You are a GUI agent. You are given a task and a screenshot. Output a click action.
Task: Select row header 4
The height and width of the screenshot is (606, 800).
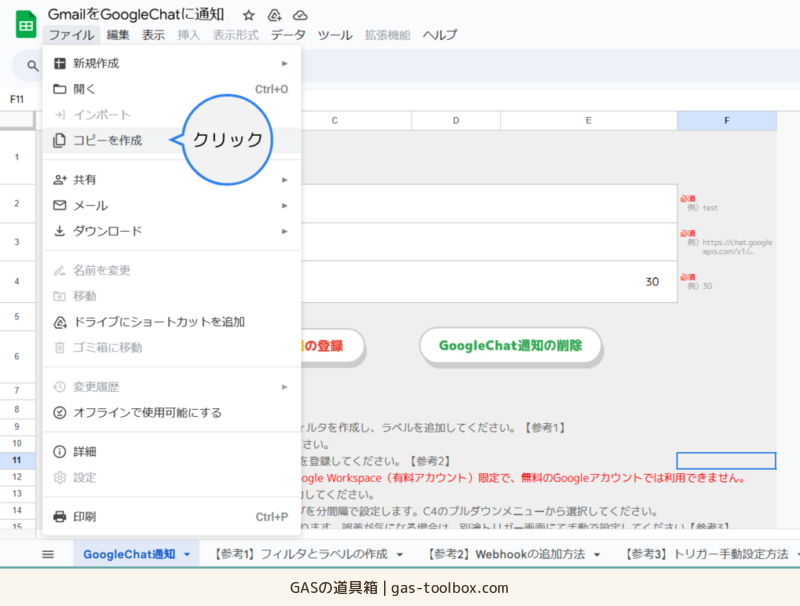coord(17,282)
